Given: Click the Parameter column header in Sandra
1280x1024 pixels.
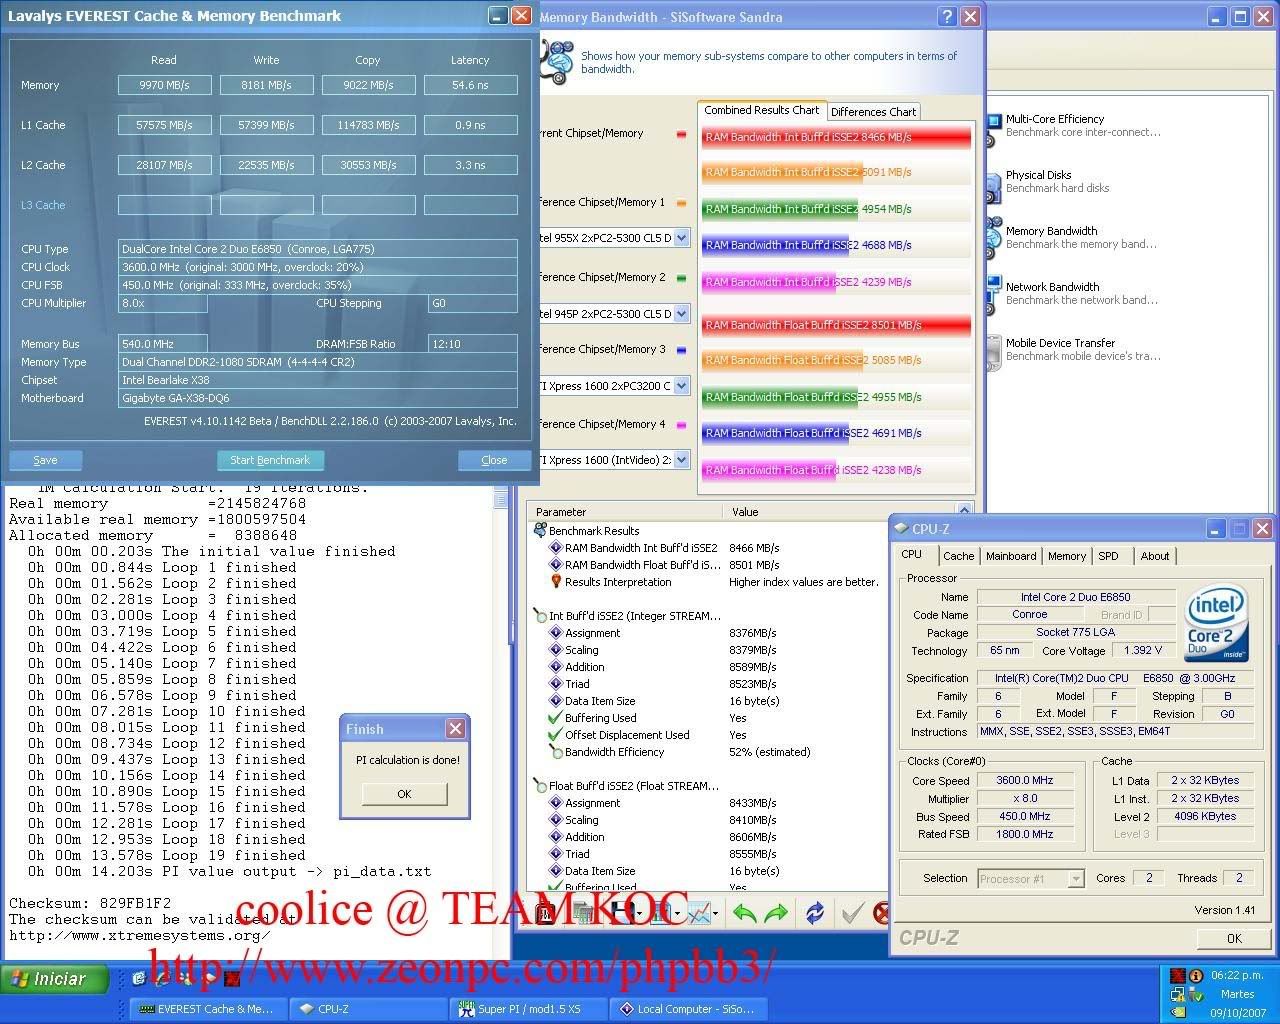Looking at the screenshot, I should [x=625, y=511].
